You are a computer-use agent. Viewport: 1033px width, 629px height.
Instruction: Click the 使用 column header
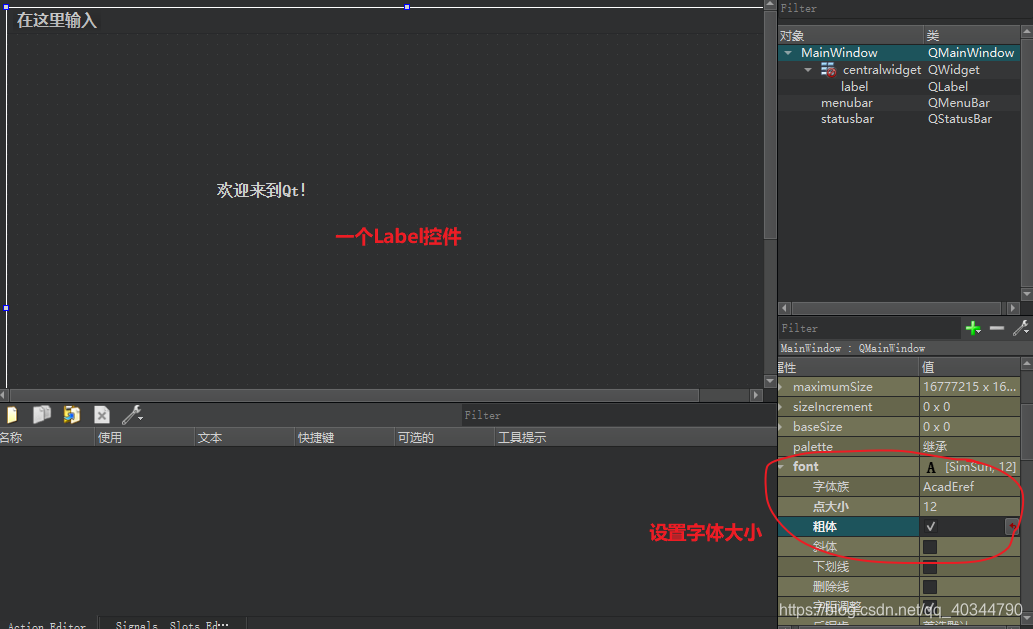click(145, 437)
